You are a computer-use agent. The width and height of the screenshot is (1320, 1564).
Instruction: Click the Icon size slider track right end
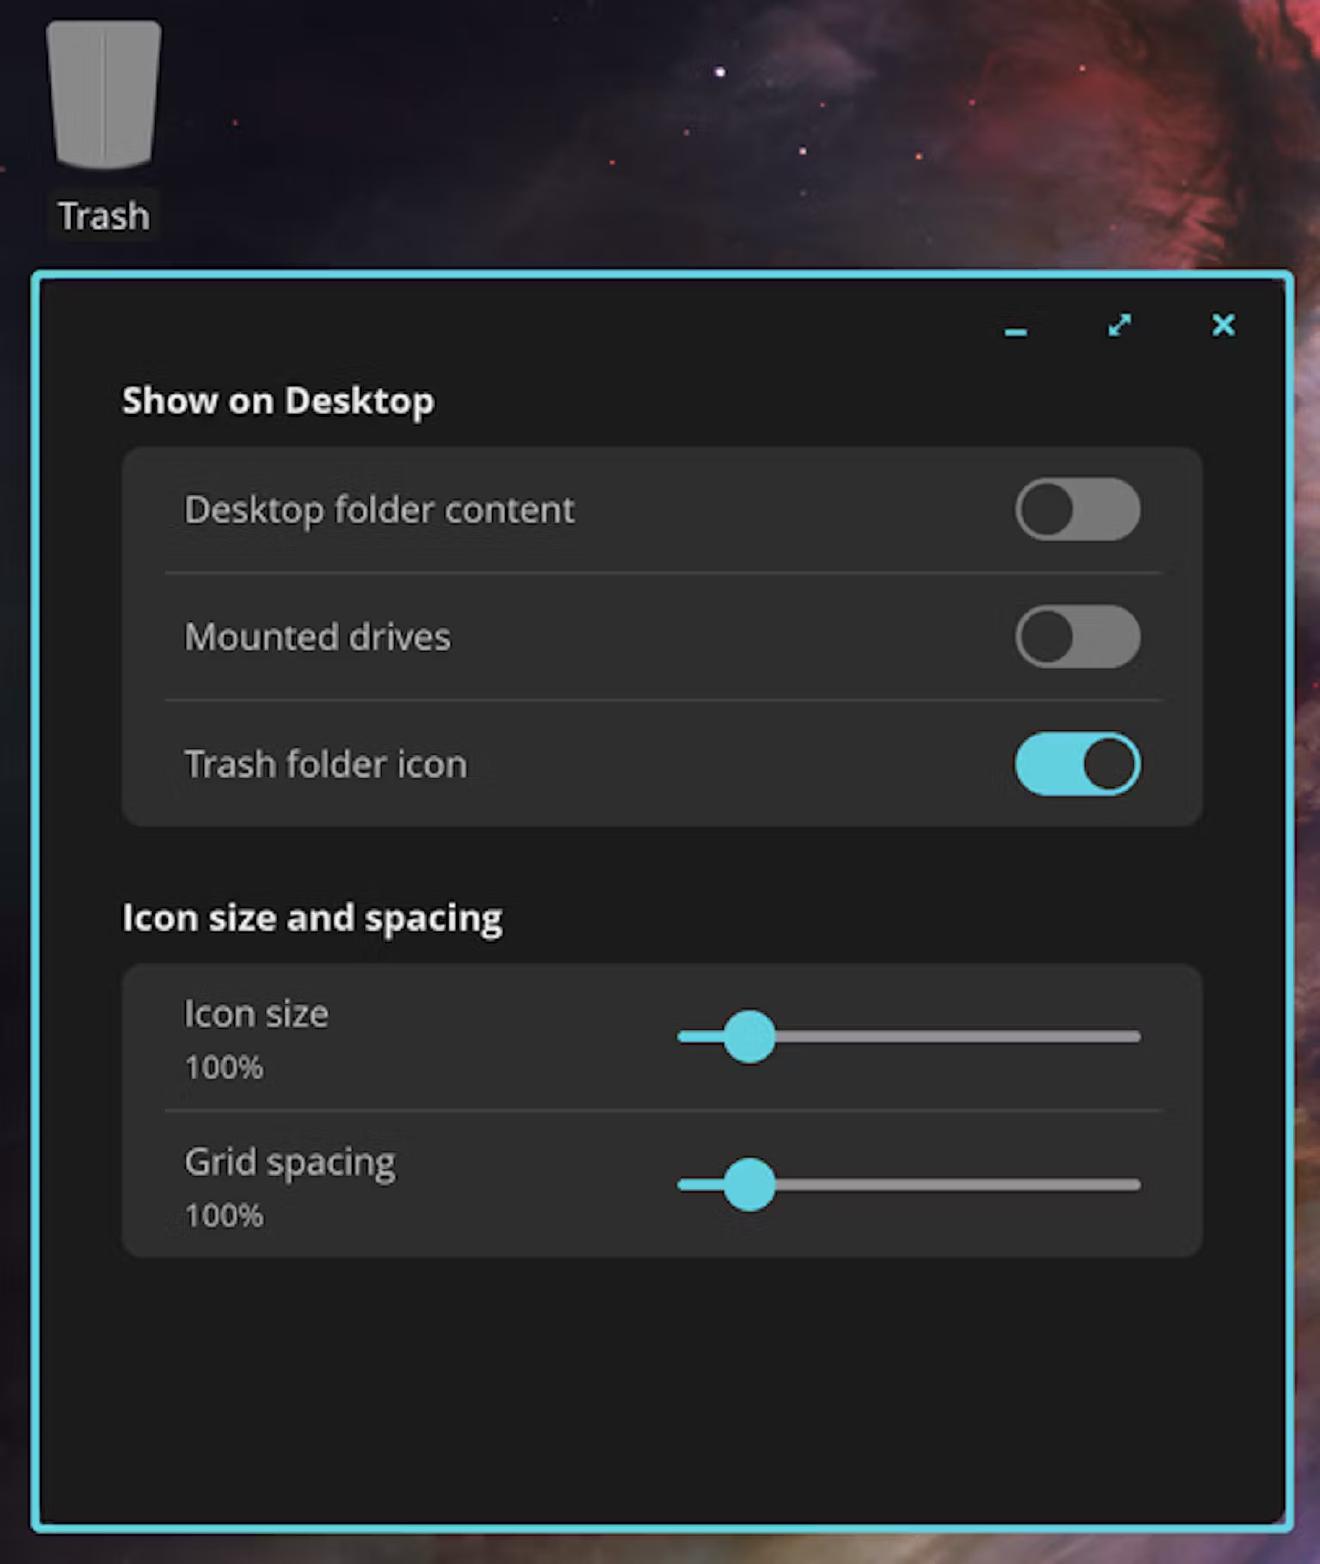(x=1134, y=1037)
